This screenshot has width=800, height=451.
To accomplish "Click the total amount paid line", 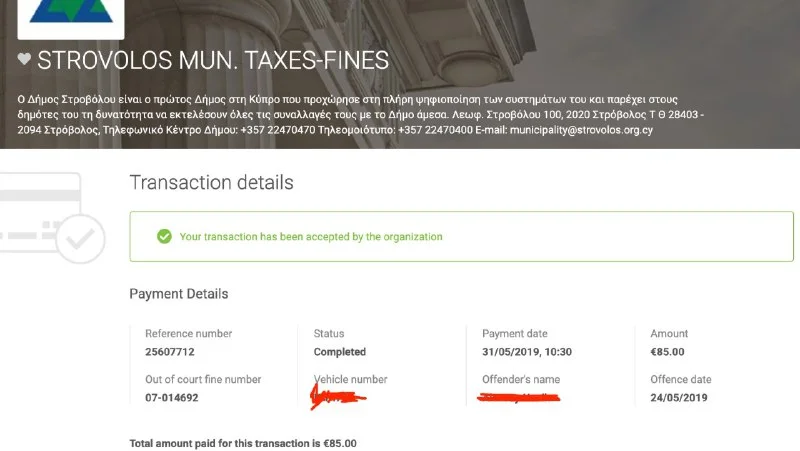I will [x=242, y=443].
